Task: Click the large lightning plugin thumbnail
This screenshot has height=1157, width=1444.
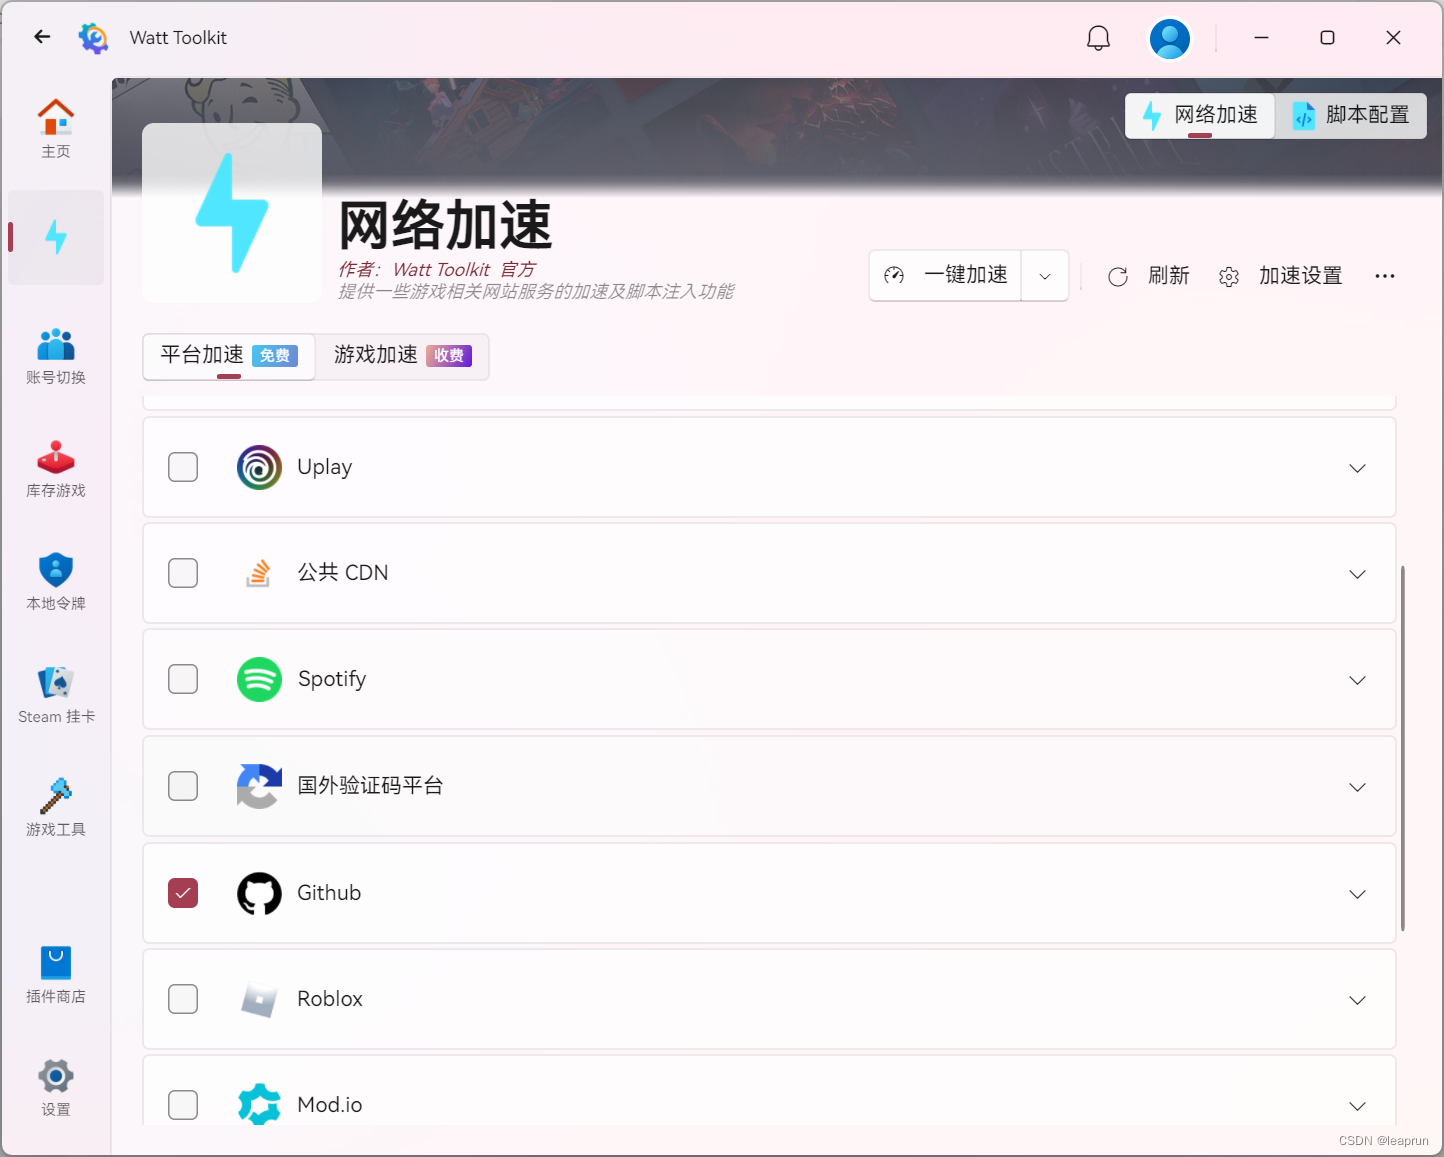Action: click(x=232, y=213)
